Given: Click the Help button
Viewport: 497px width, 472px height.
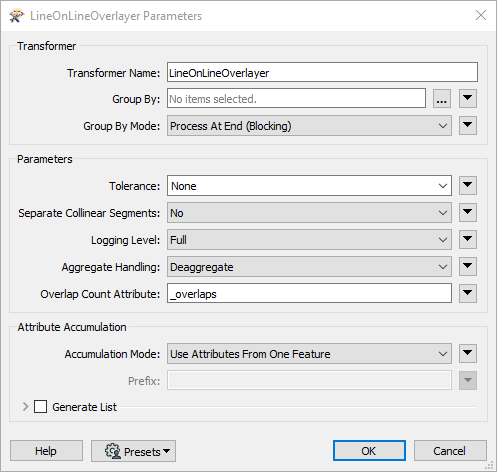Looking at the screenshot, I should click(46, 451).
